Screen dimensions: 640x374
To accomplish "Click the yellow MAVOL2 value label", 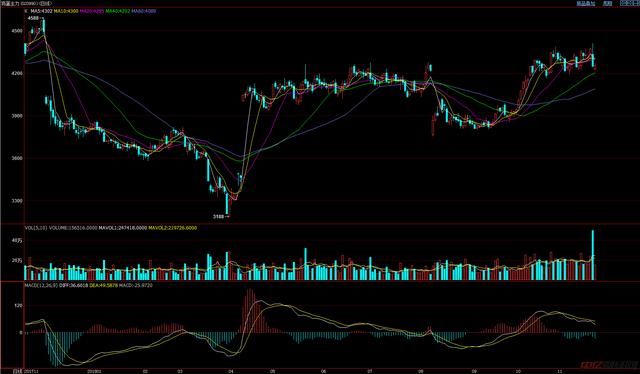I will 172,228.
